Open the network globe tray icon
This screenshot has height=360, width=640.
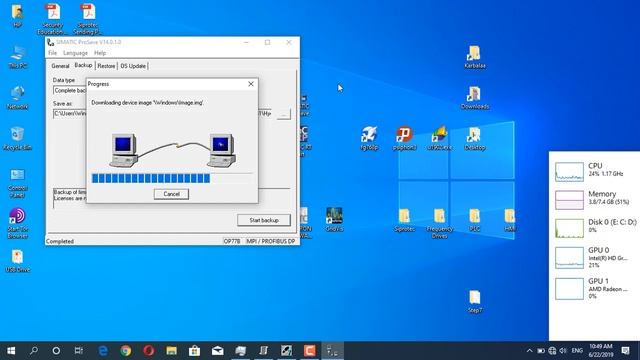click(552, 351)
